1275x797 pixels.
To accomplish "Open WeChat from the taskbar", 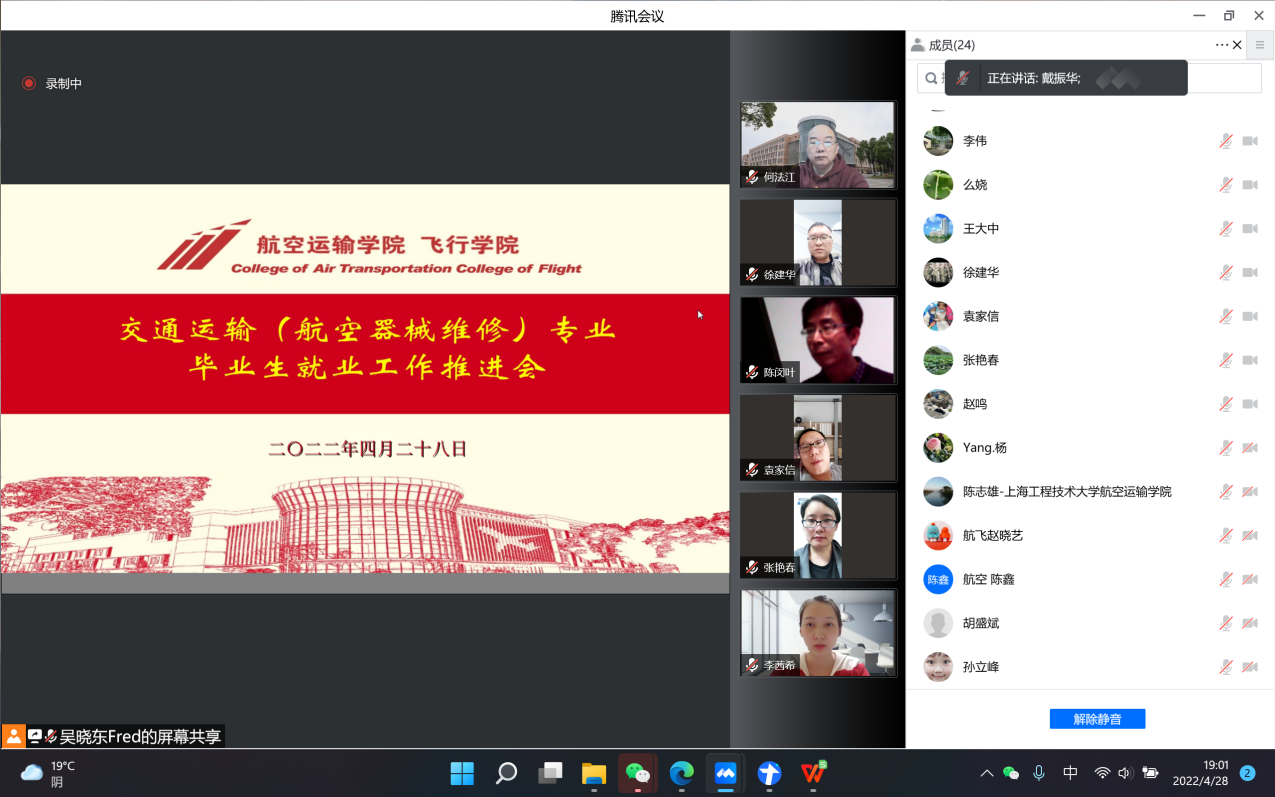I will click(637, 773).
